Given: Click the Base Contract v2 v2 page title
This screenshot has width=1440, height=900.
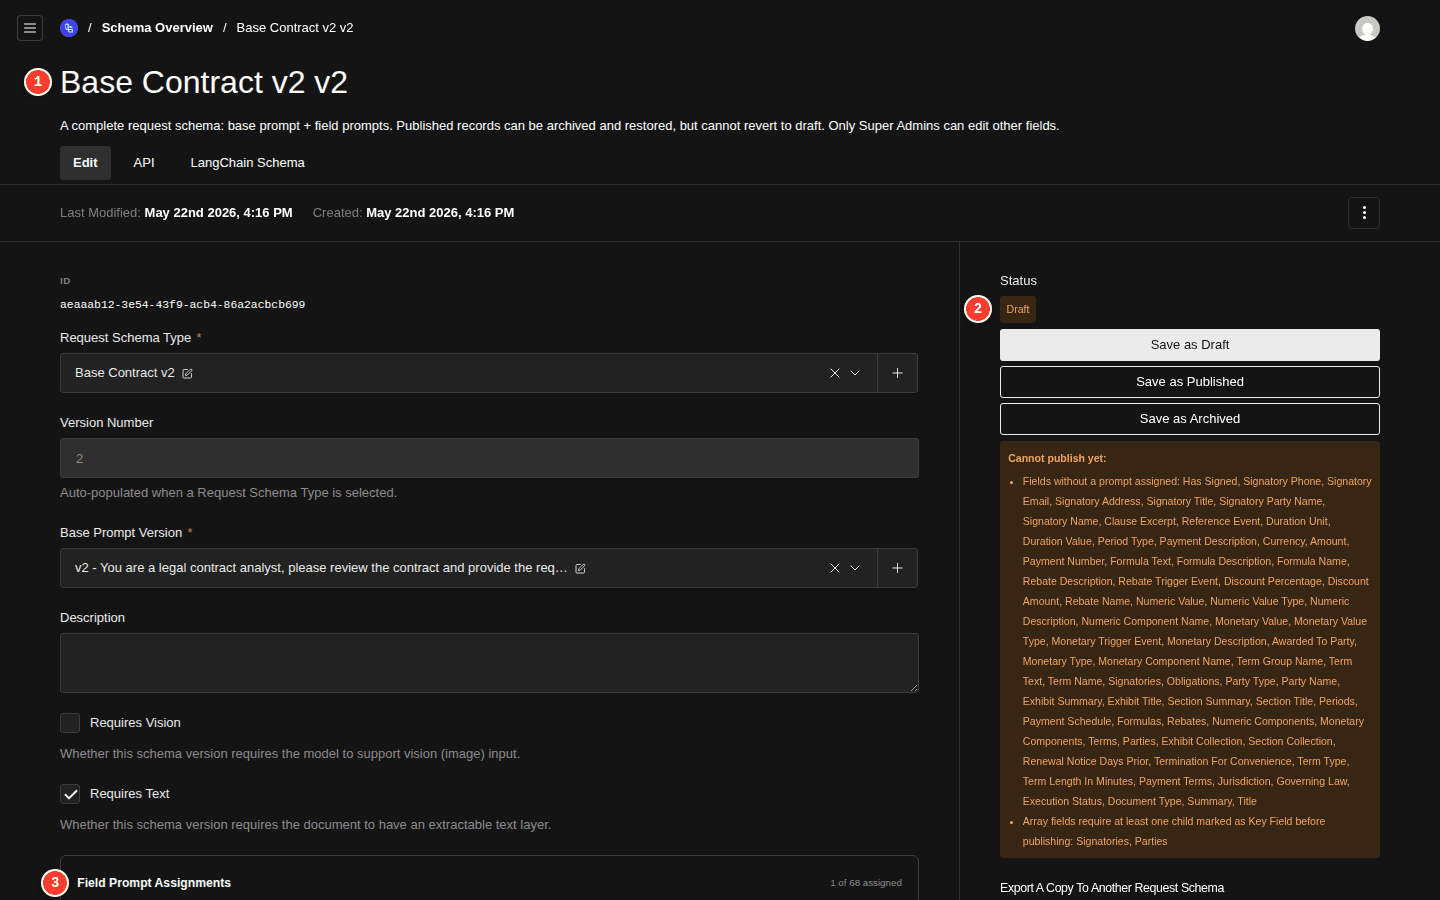Looking at the screenshot, I should [x=204, y=82].
